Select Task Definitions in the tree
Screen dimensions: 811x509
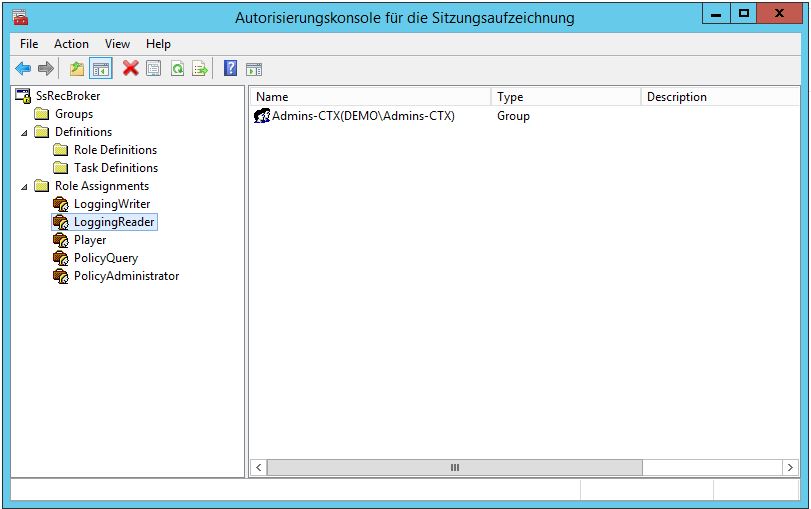point(116,168)
